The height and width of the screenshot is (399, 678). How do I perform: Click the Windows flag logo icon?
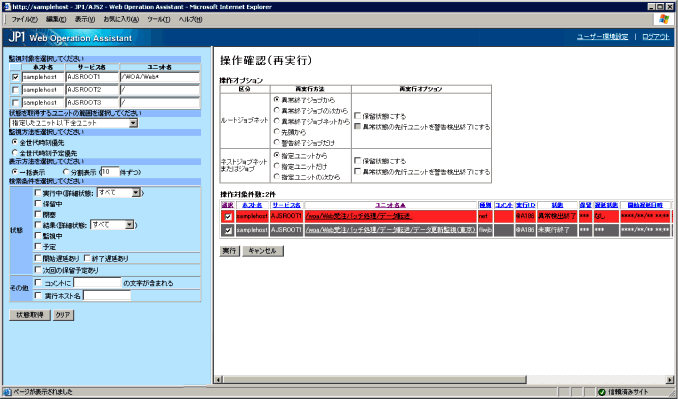[664, 19]
